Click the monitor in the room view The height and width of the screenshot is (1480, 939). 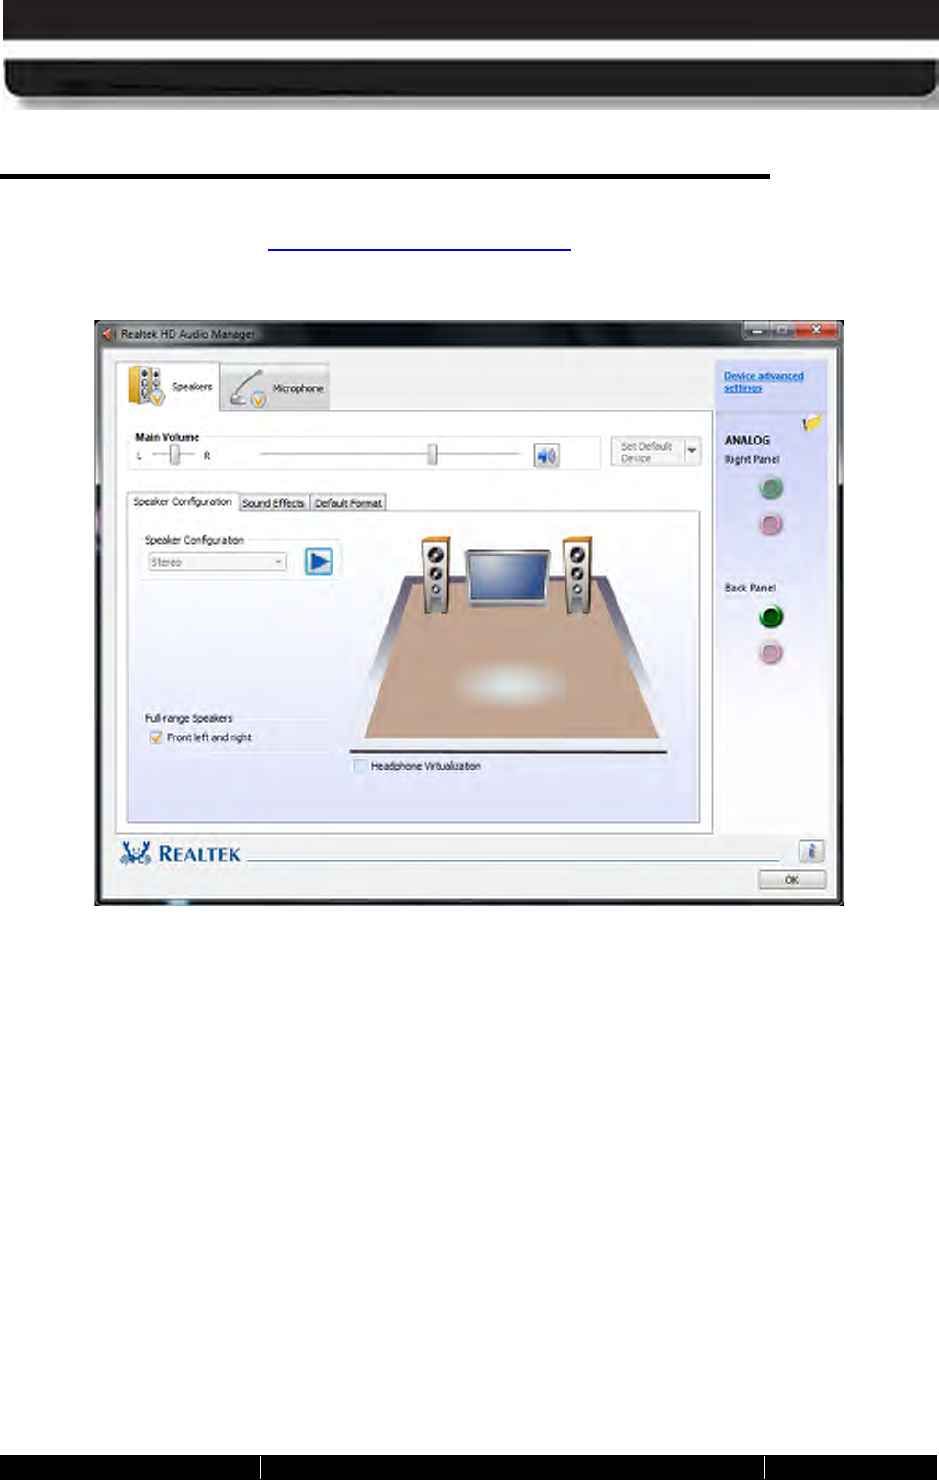pyautogui.click(x=507, y=578)
